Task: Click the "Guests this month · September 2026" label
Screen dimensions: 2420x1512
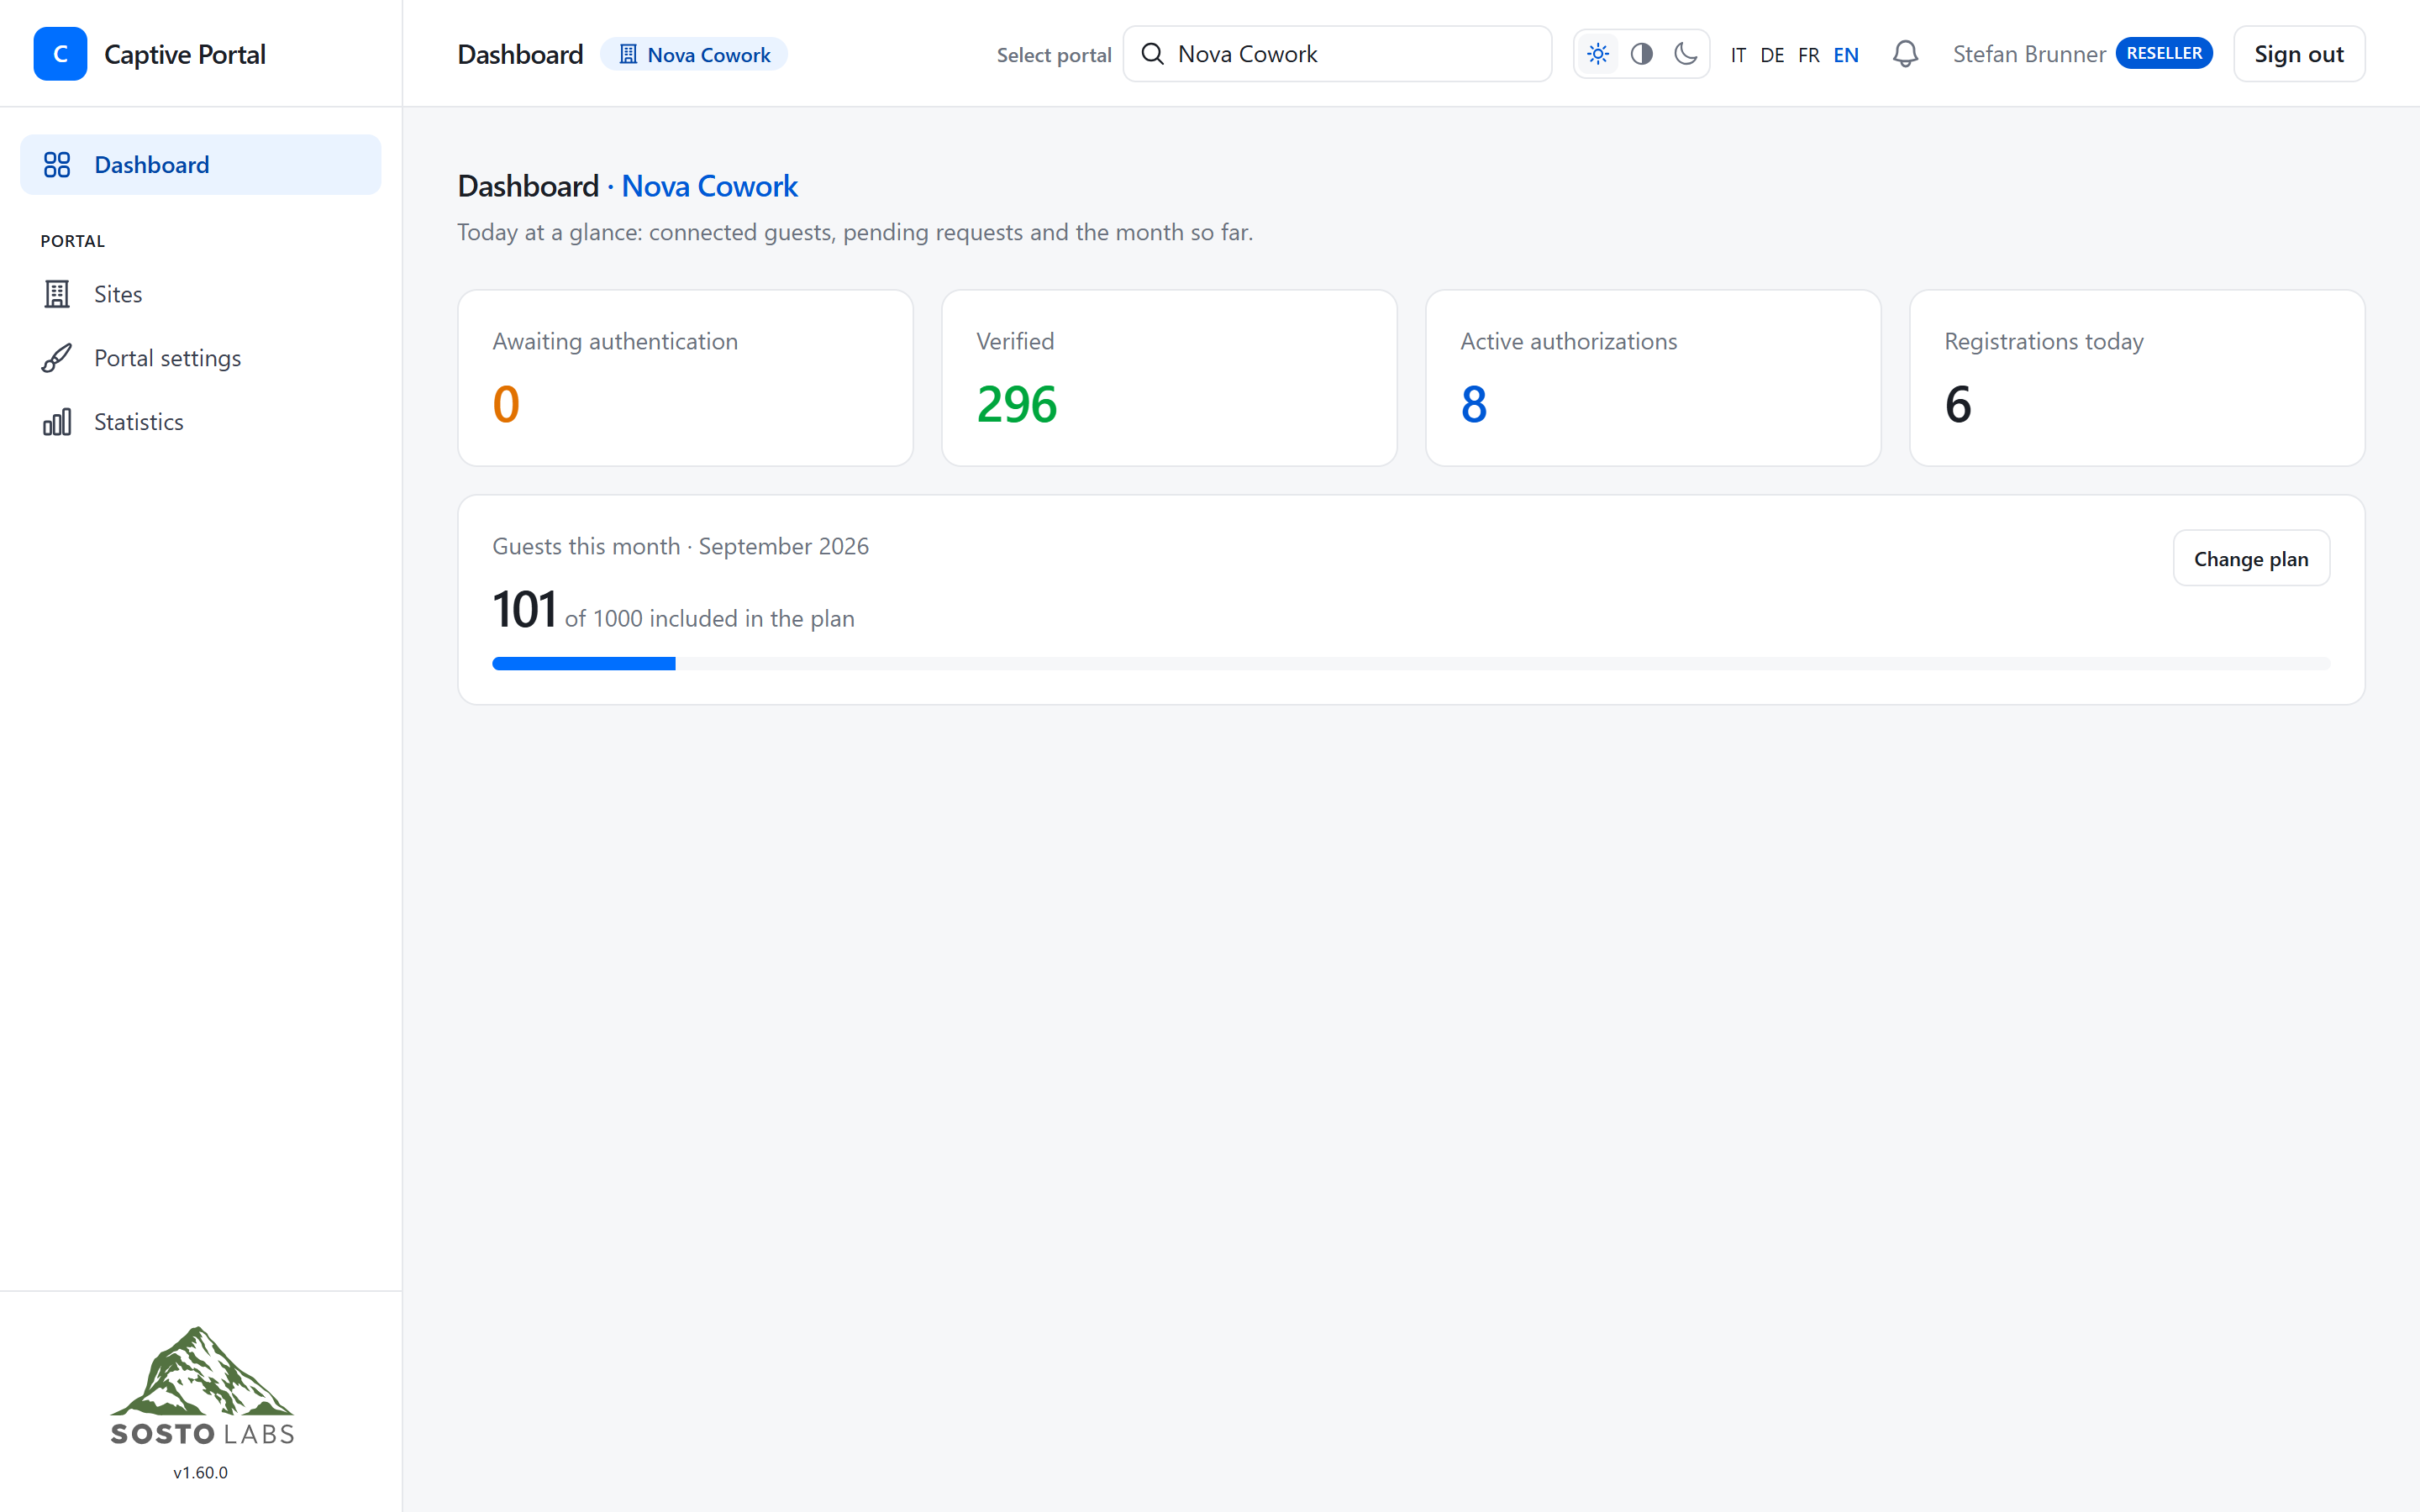Action: pyautogui.click(x=681, y=546)
